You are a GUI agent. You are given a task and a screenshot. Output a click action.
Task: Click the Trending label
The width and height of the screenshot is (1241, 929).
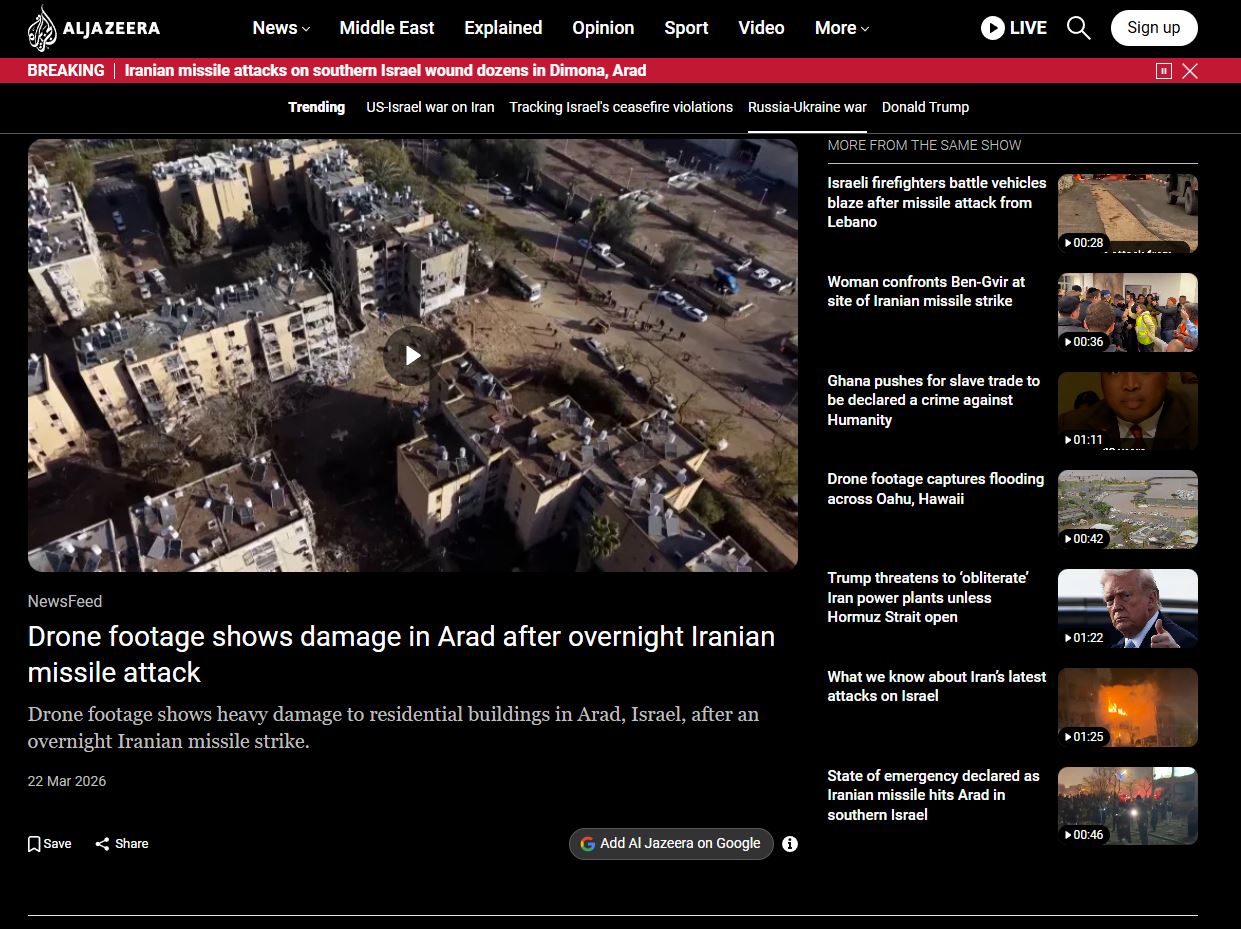316,107
